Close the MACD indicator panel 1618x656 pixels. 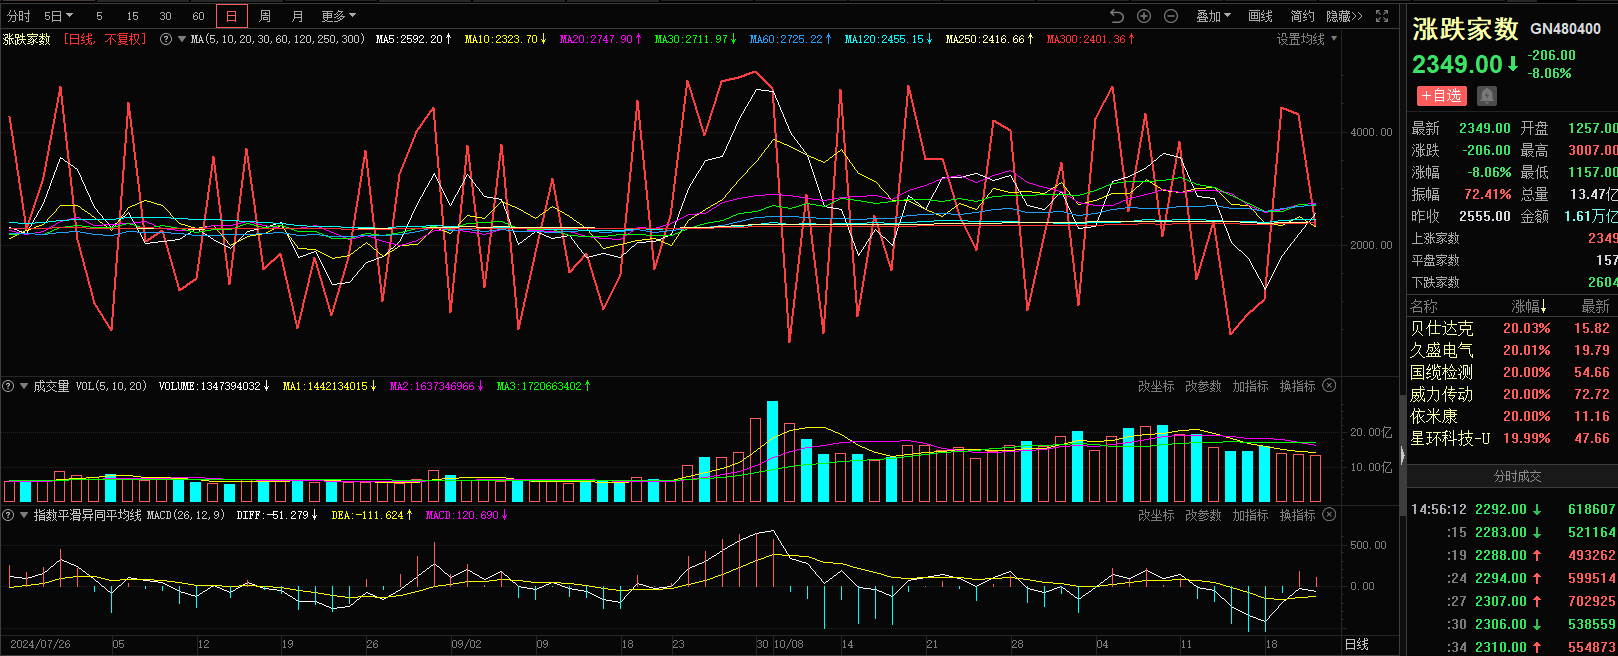1329,515
